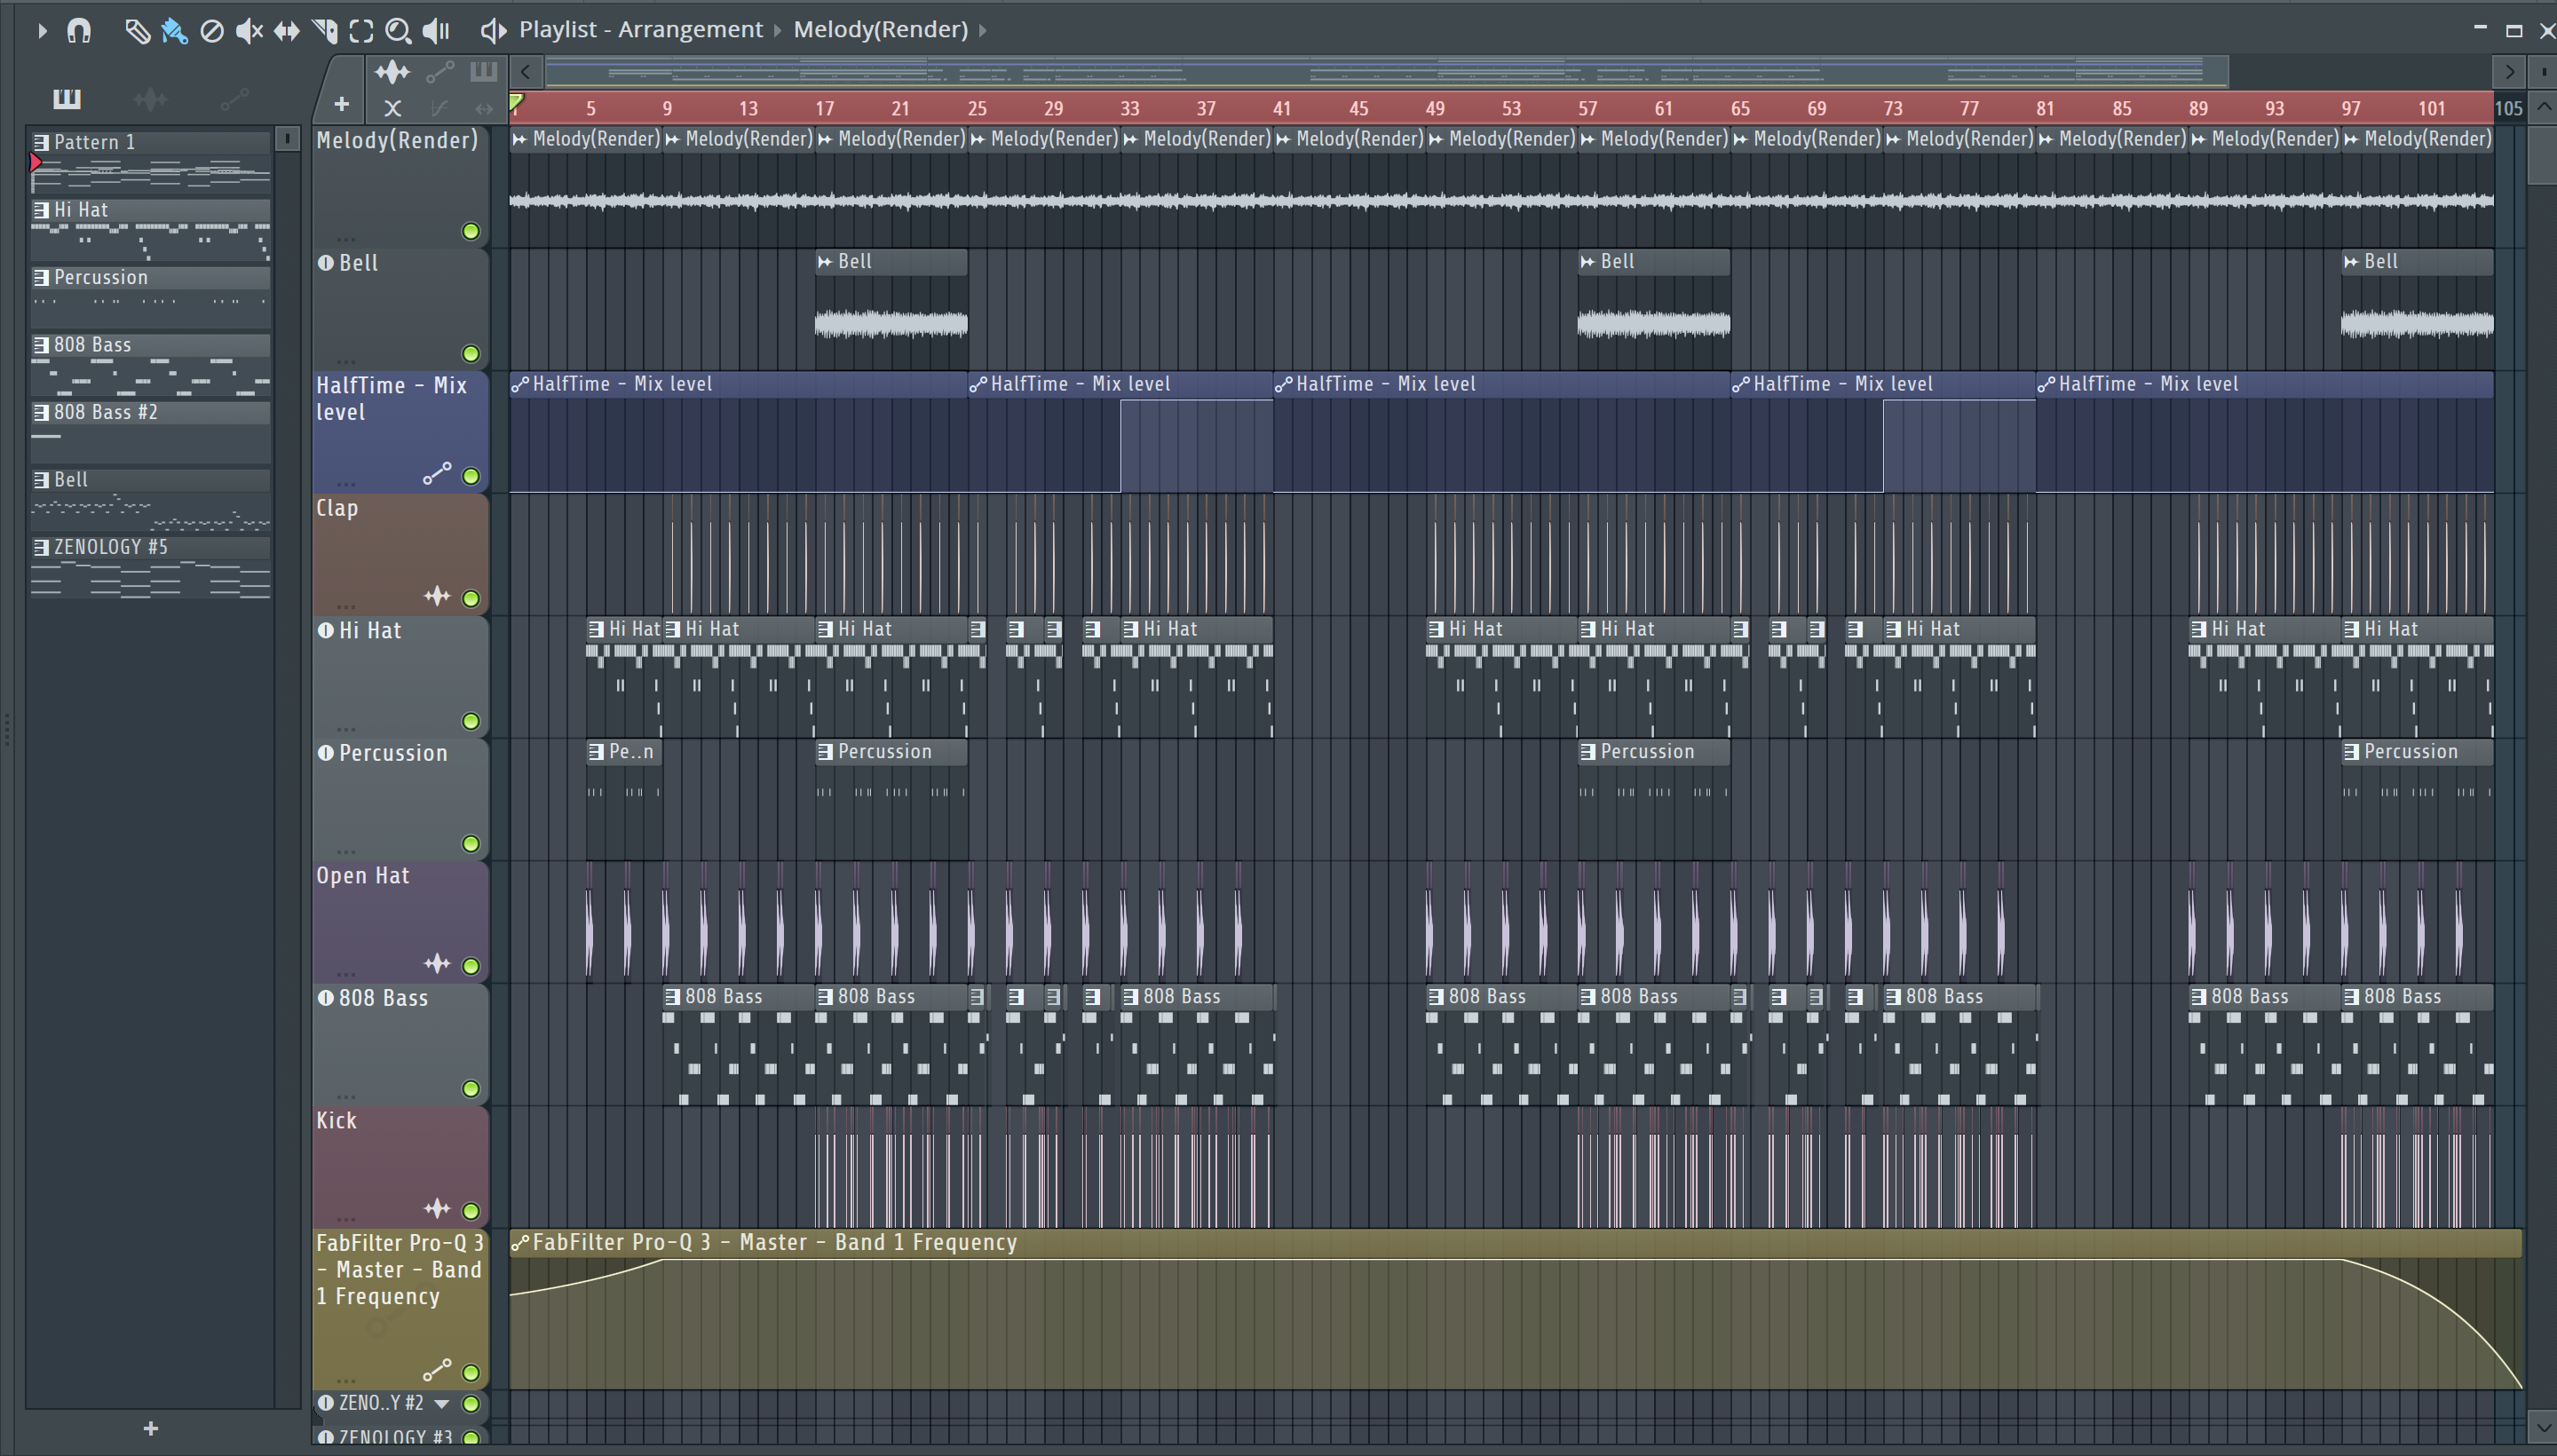Click the stretch arrows icon
Viewport: 2557px width, 1456px height.
pos(484,108)
